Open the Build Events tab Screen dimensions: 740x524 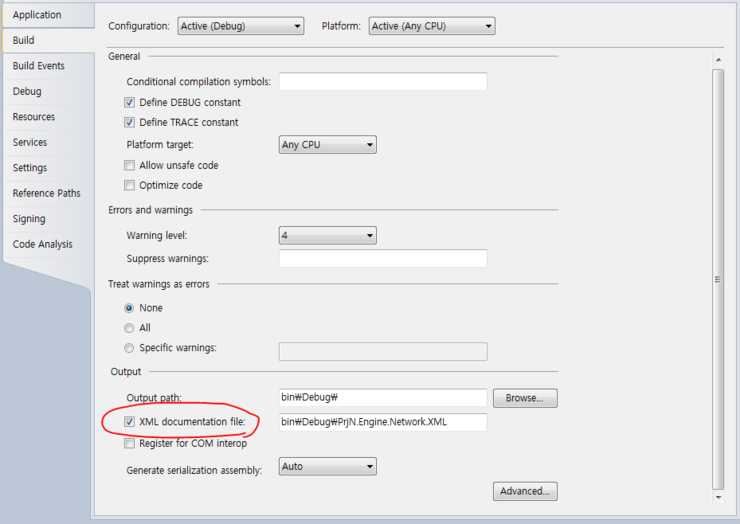39,66
